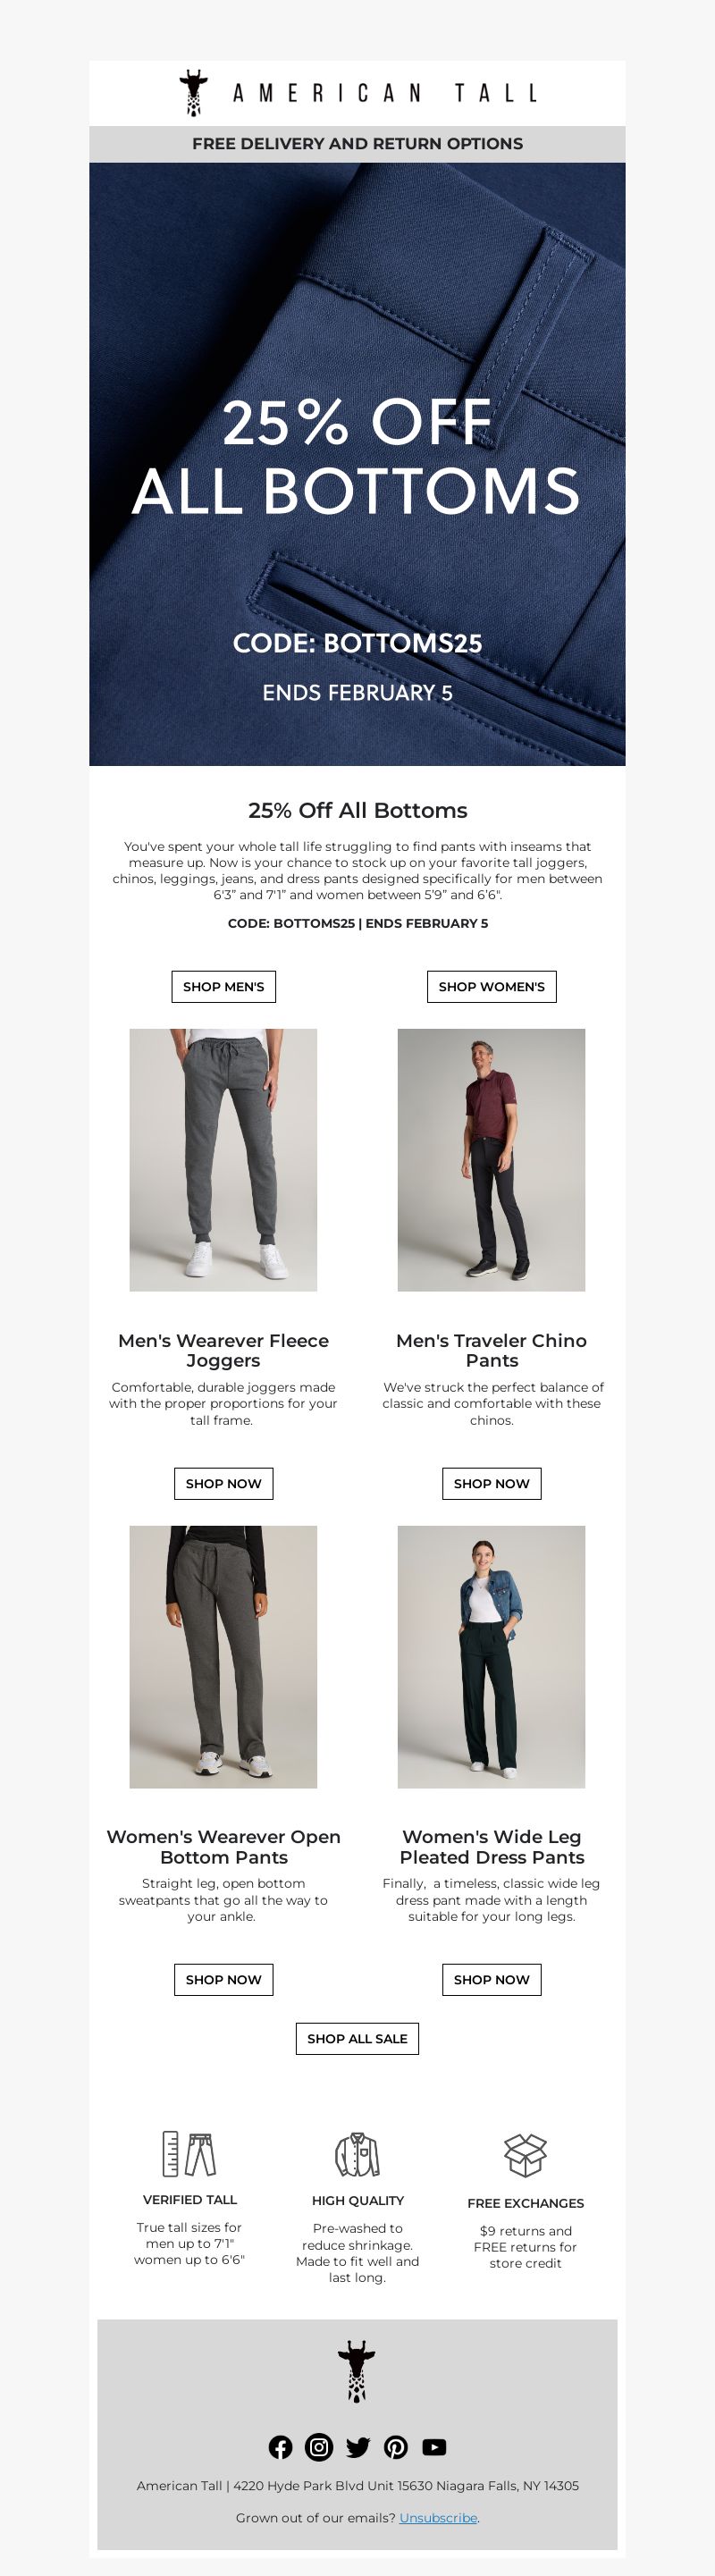This screenshot has height=2576, width=715.
Task: Click the Shop Men's button
Action: pos(223,986)
